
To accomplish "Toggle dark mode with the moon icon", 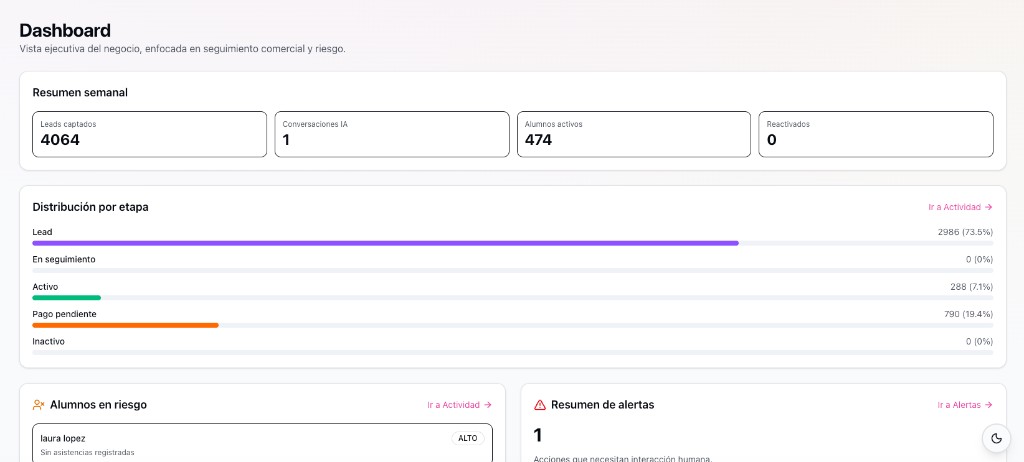I will 996,438.
